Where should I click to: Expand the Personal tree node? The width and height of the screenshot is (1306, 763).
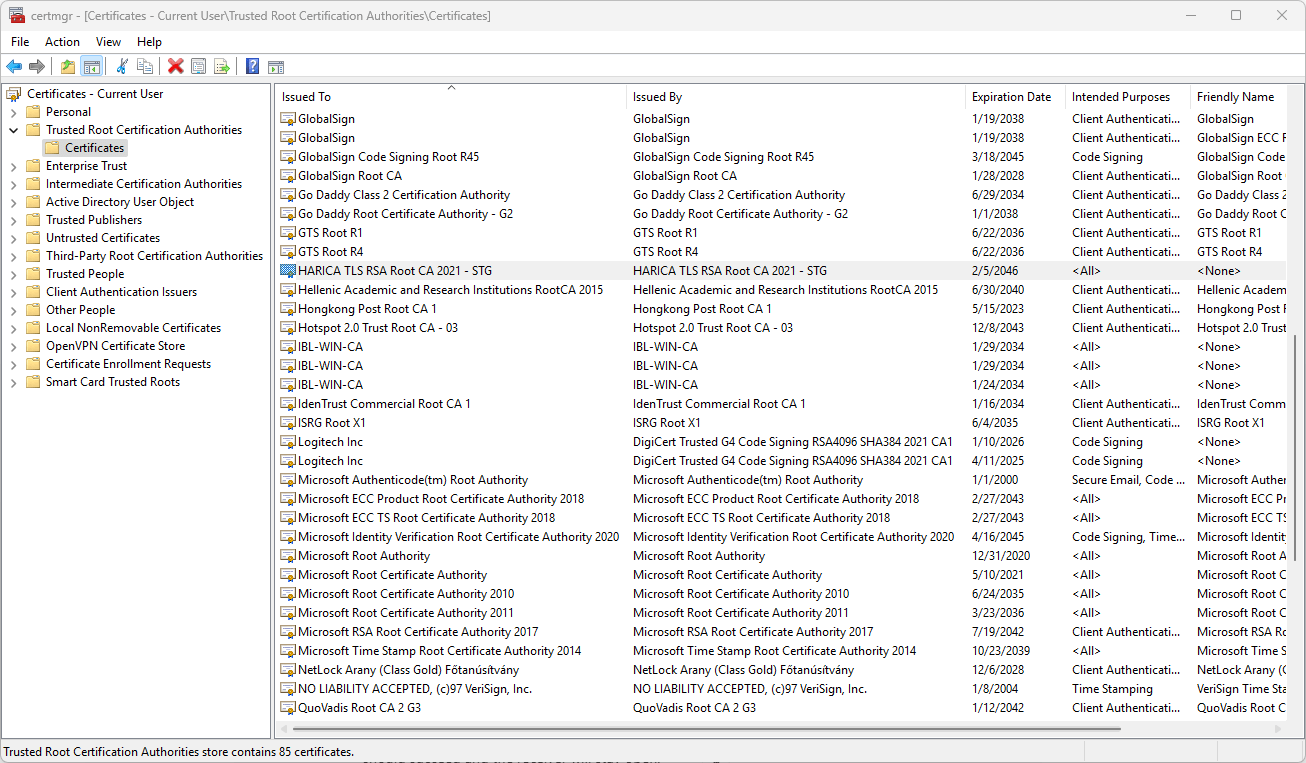click(14, 112)
